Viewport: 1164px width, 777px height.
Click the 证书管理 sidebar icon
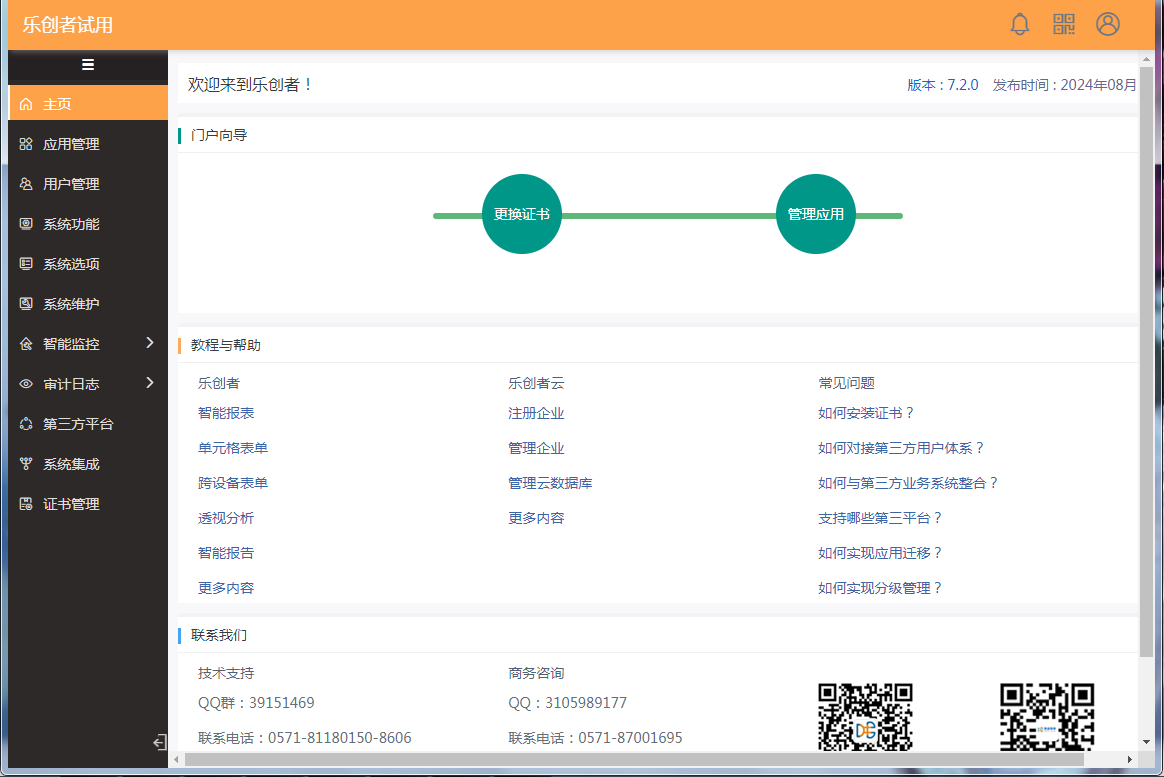coord(26,504)
